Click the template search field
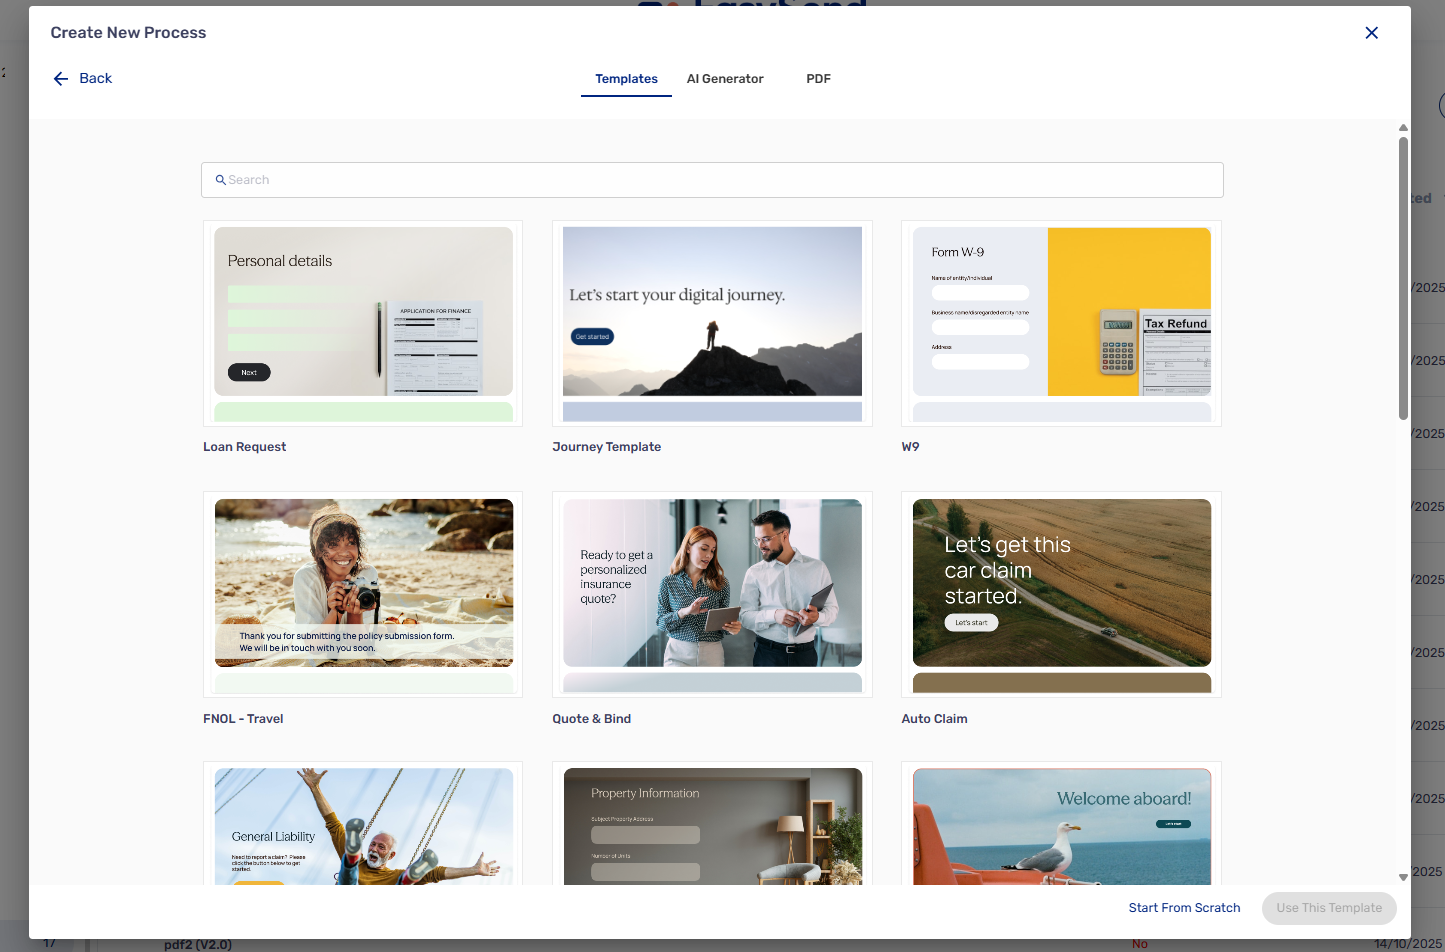Viewport: 1445px width, 952px height. [712, 180]
